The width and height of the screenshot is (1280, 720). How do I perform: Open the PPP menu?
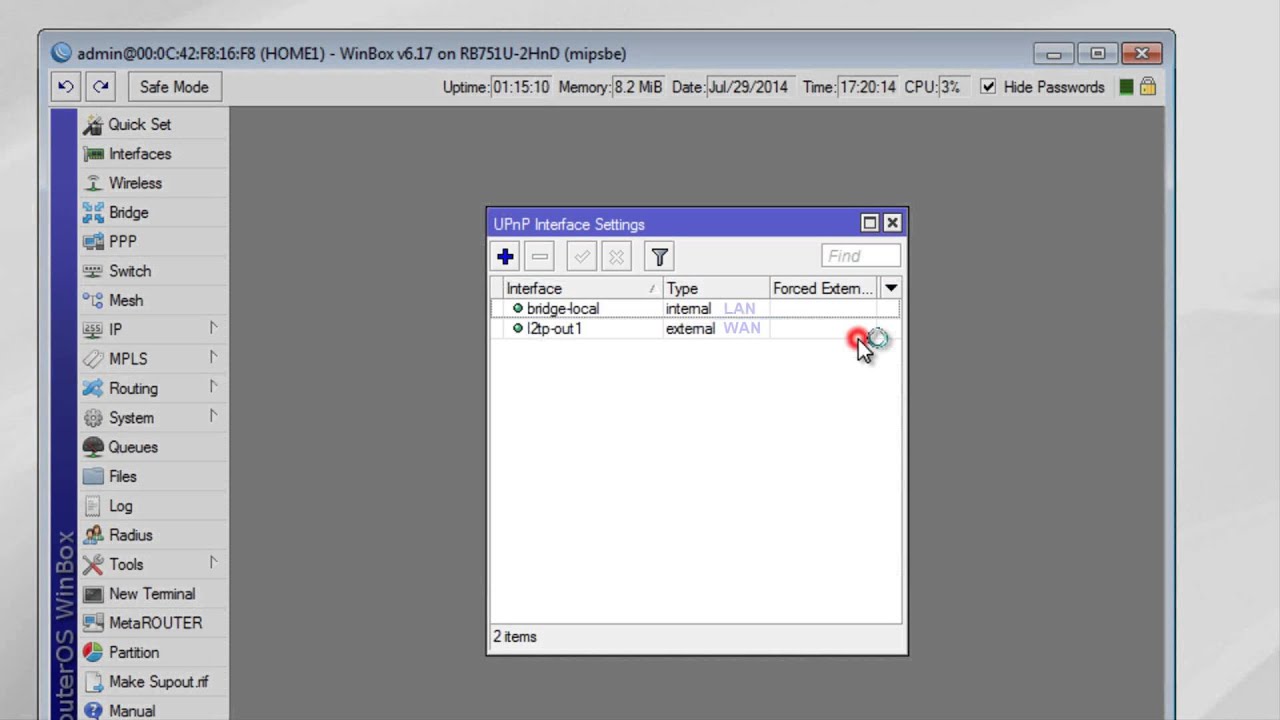122,241
